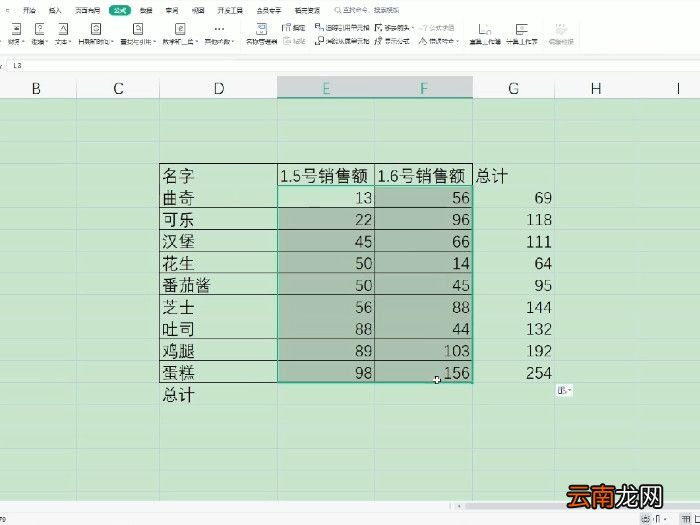Image resolution: width=700 pixels, height=525 pixels.
Task: Open the Date and Time function list
Action: 96,34
